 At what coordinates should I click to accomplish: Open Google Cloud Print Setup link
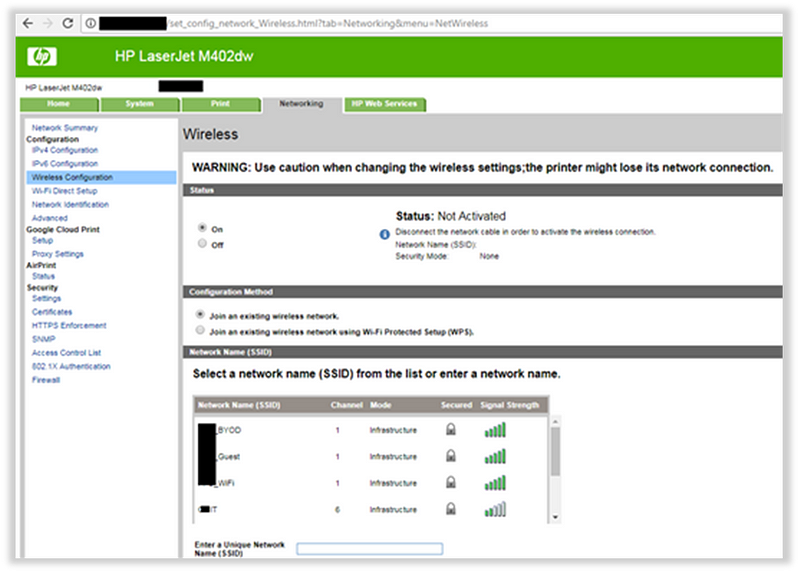click(42, 240)
